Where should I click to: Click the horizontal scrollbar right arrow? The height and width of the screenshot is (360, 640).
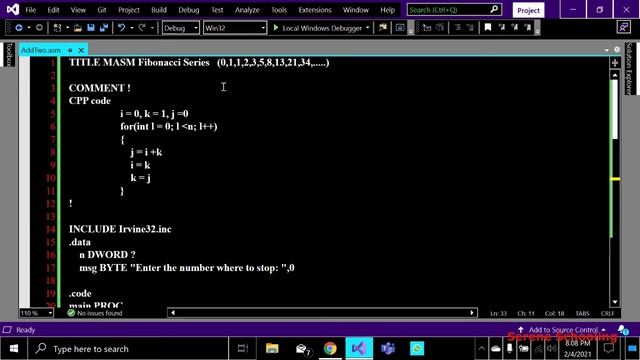click(x=472, y=313)
